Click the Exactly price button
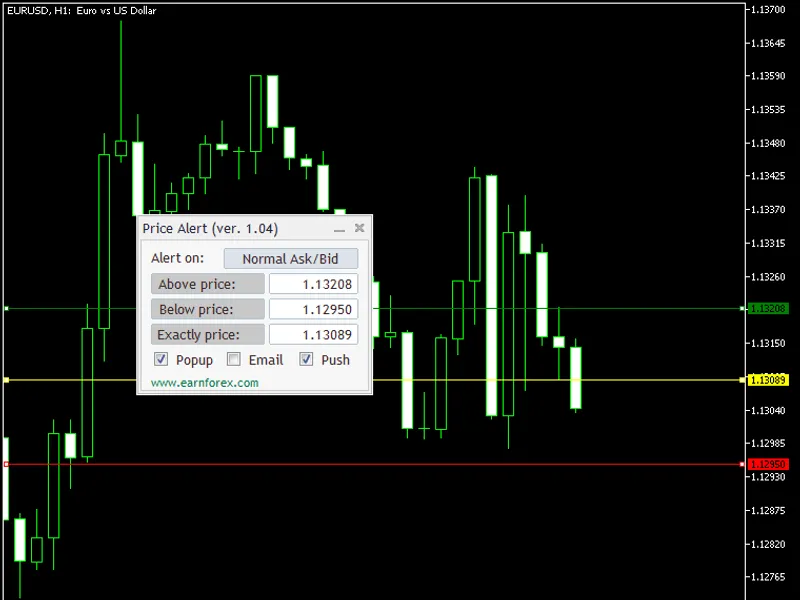Image resolution: width=800 pixels, height=600 pixels. coord(208,335)
